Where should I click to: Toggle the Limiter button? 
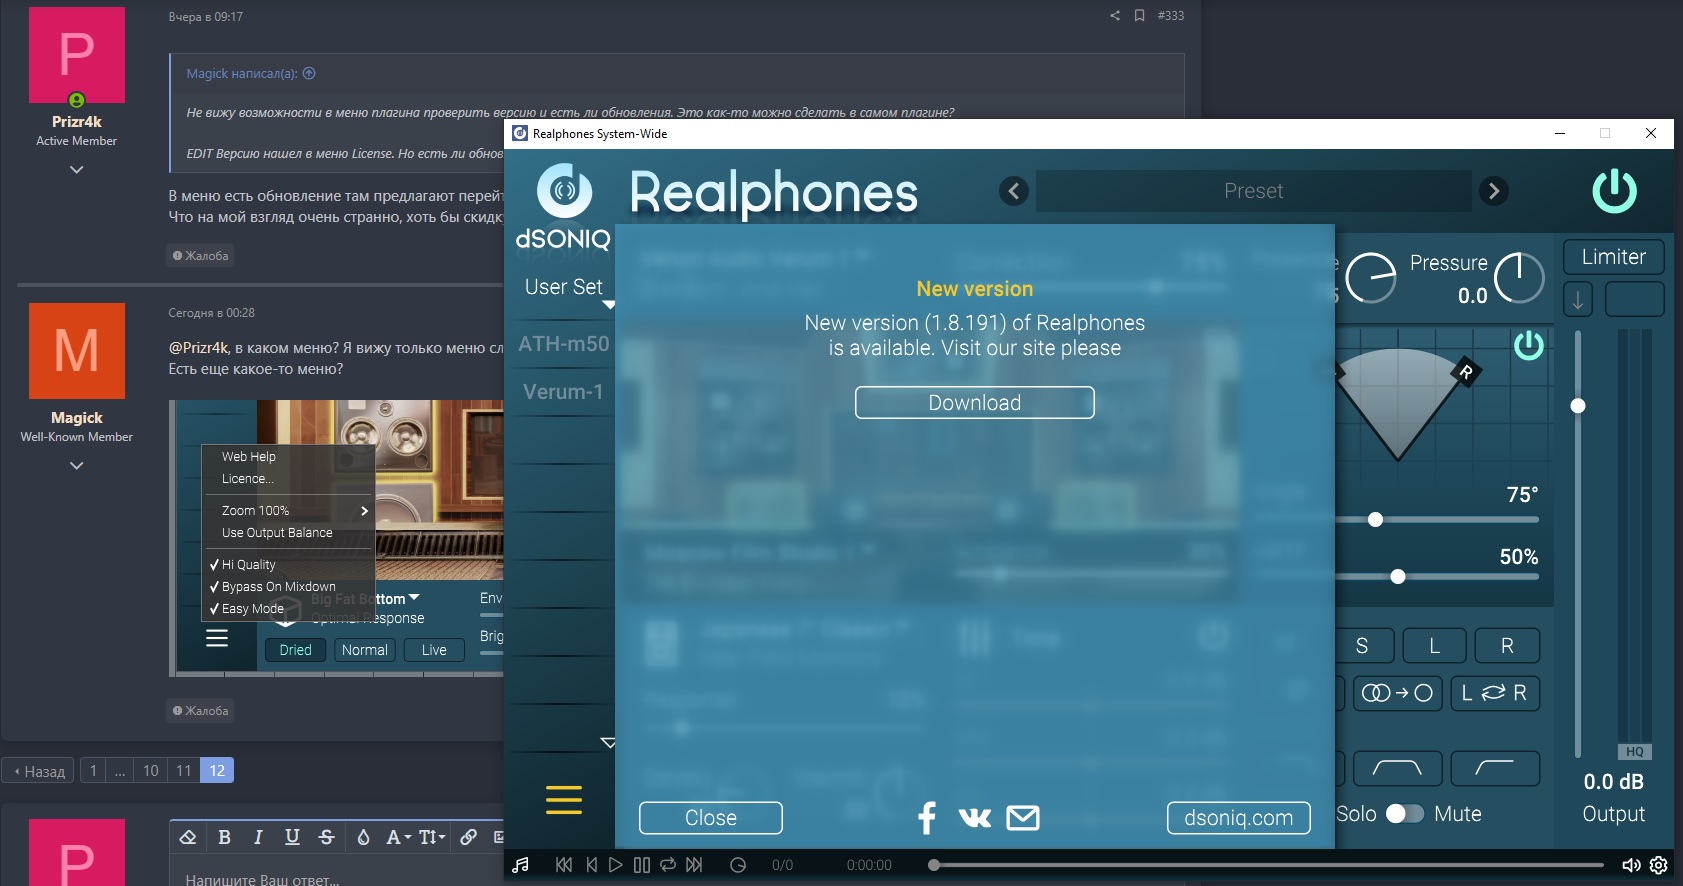pyautogui.click(x=1613, y=257)
